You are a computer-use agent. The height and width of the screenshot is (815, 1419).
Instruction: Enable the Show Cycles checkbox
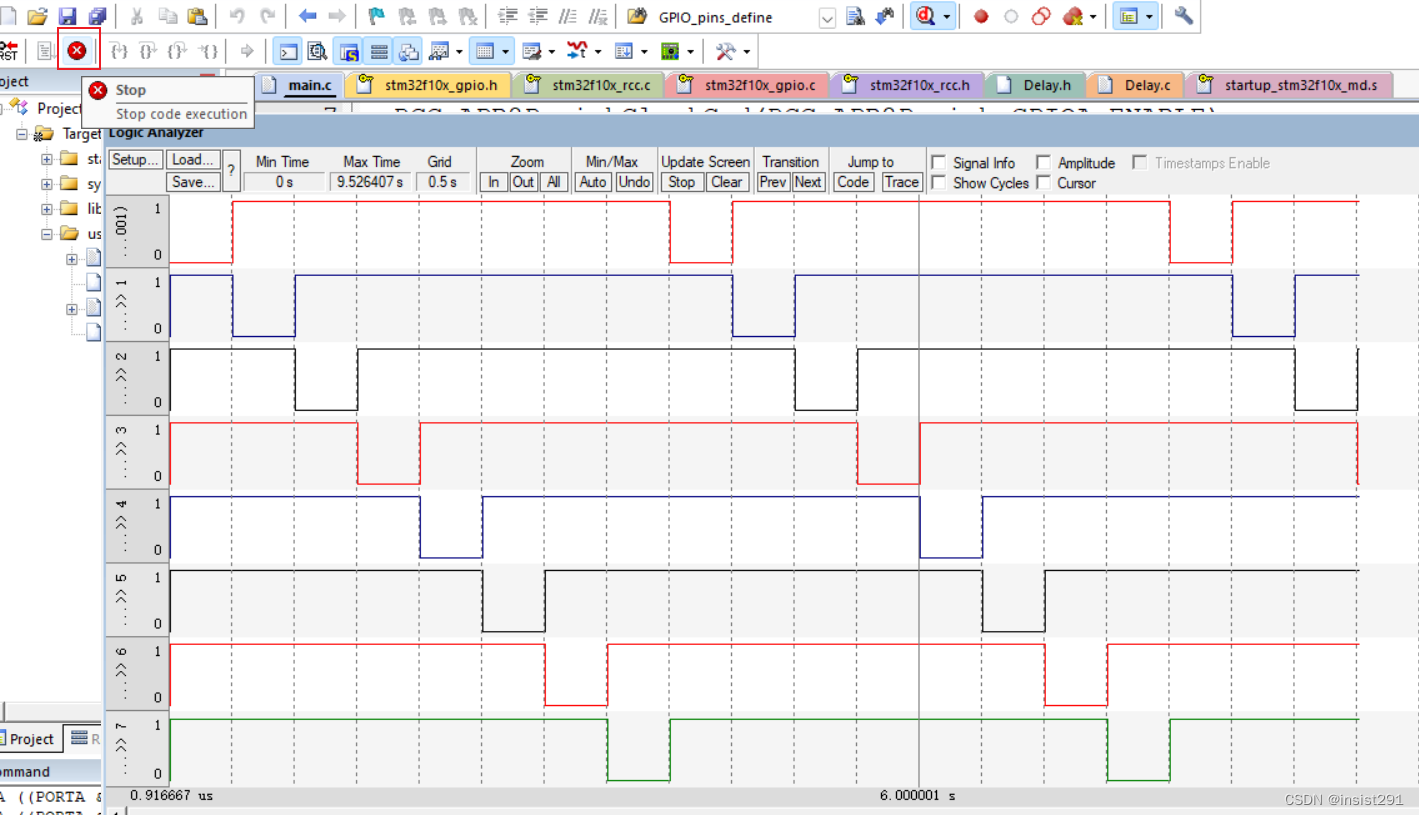tap(938, 182)
